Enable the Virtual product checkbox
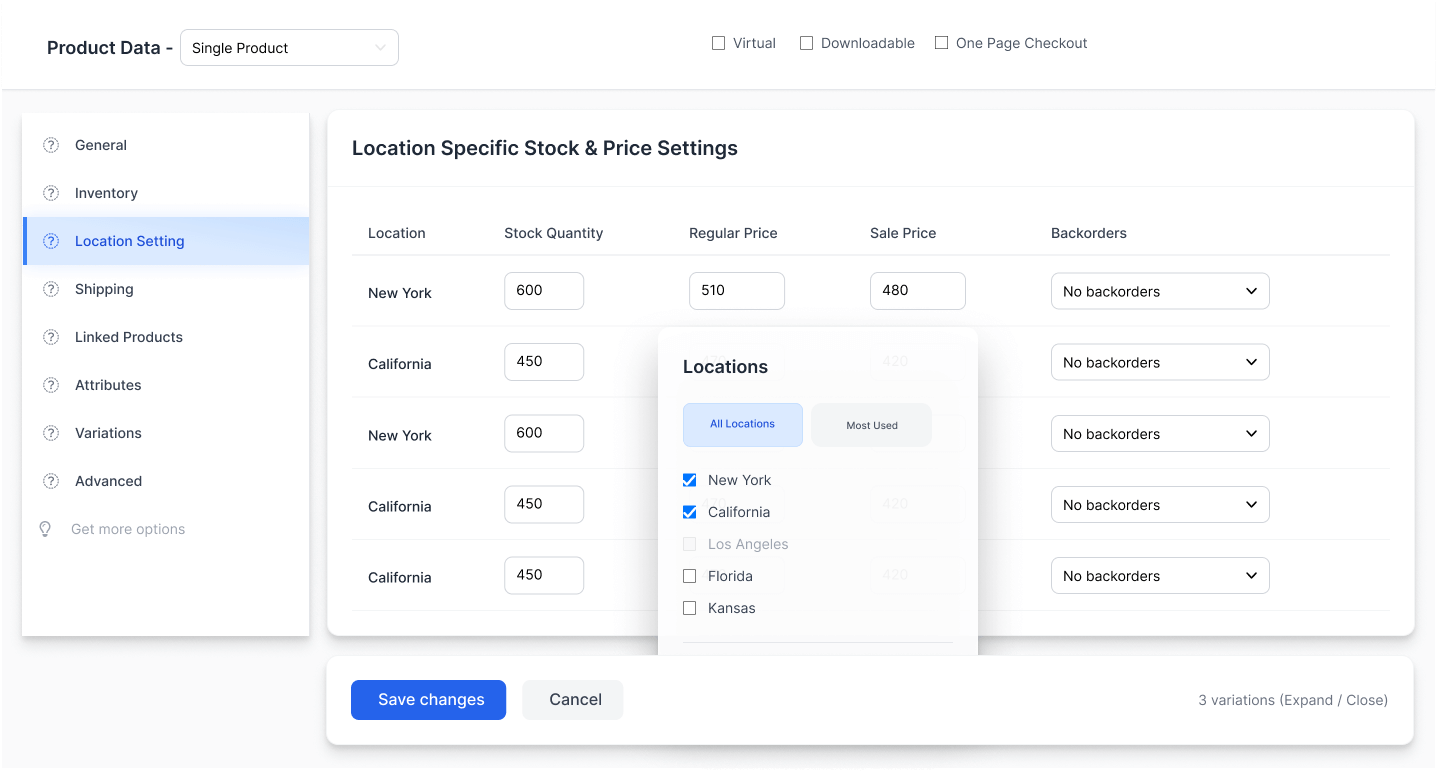 pos(717,42)
